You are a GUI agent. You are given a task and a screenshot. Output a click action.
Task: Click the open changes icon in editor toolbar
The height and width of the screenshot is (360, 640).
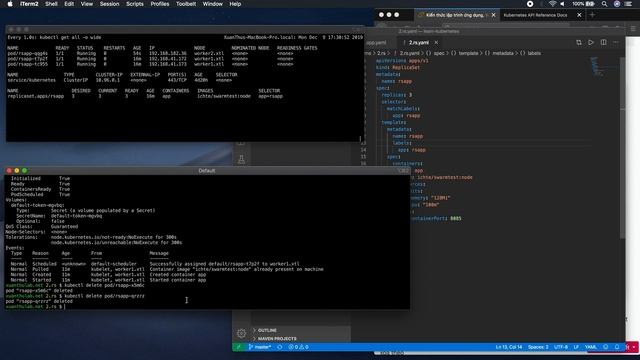point(579,42)
